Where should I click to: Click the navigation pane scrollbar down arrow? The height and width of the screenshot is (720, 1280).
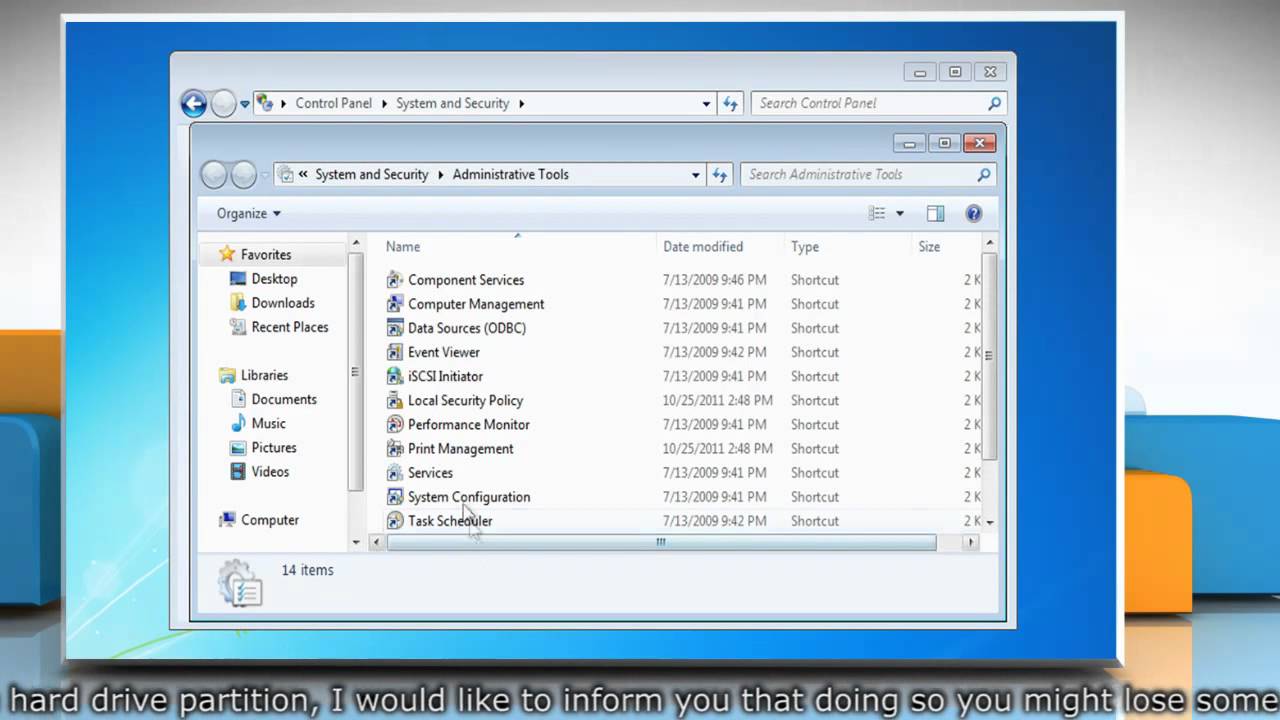(x=356, y=542)
